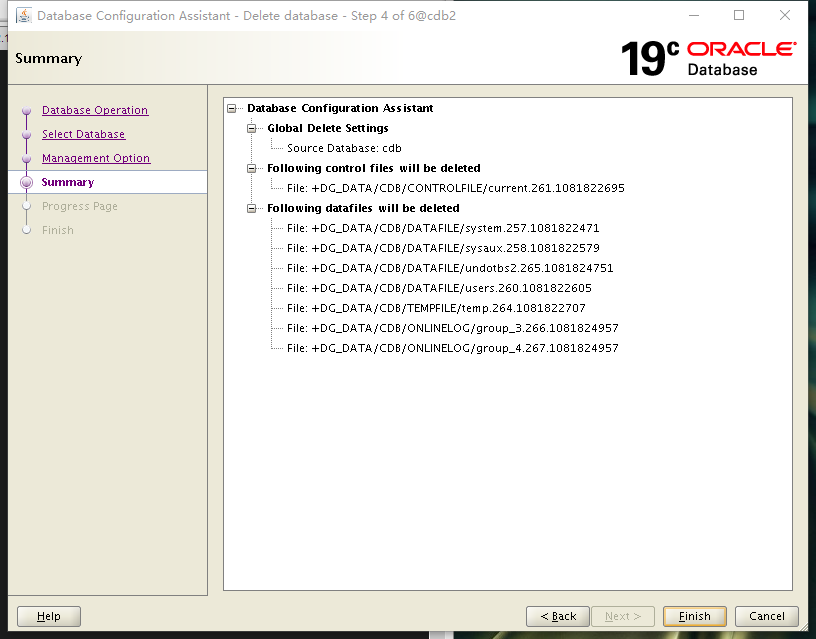Viewport: 816px width, 639px height.
Task: Click the Oracle 19c Database logo
Action: (708, 58)
